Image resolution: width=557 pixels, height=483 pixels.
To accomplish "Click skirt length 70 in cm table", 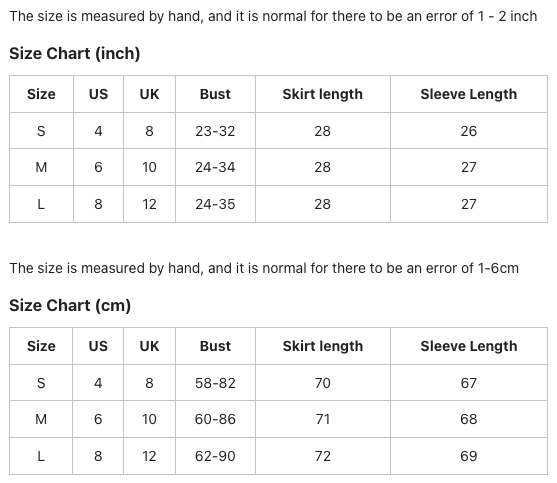I will click(x=323, y=383).
